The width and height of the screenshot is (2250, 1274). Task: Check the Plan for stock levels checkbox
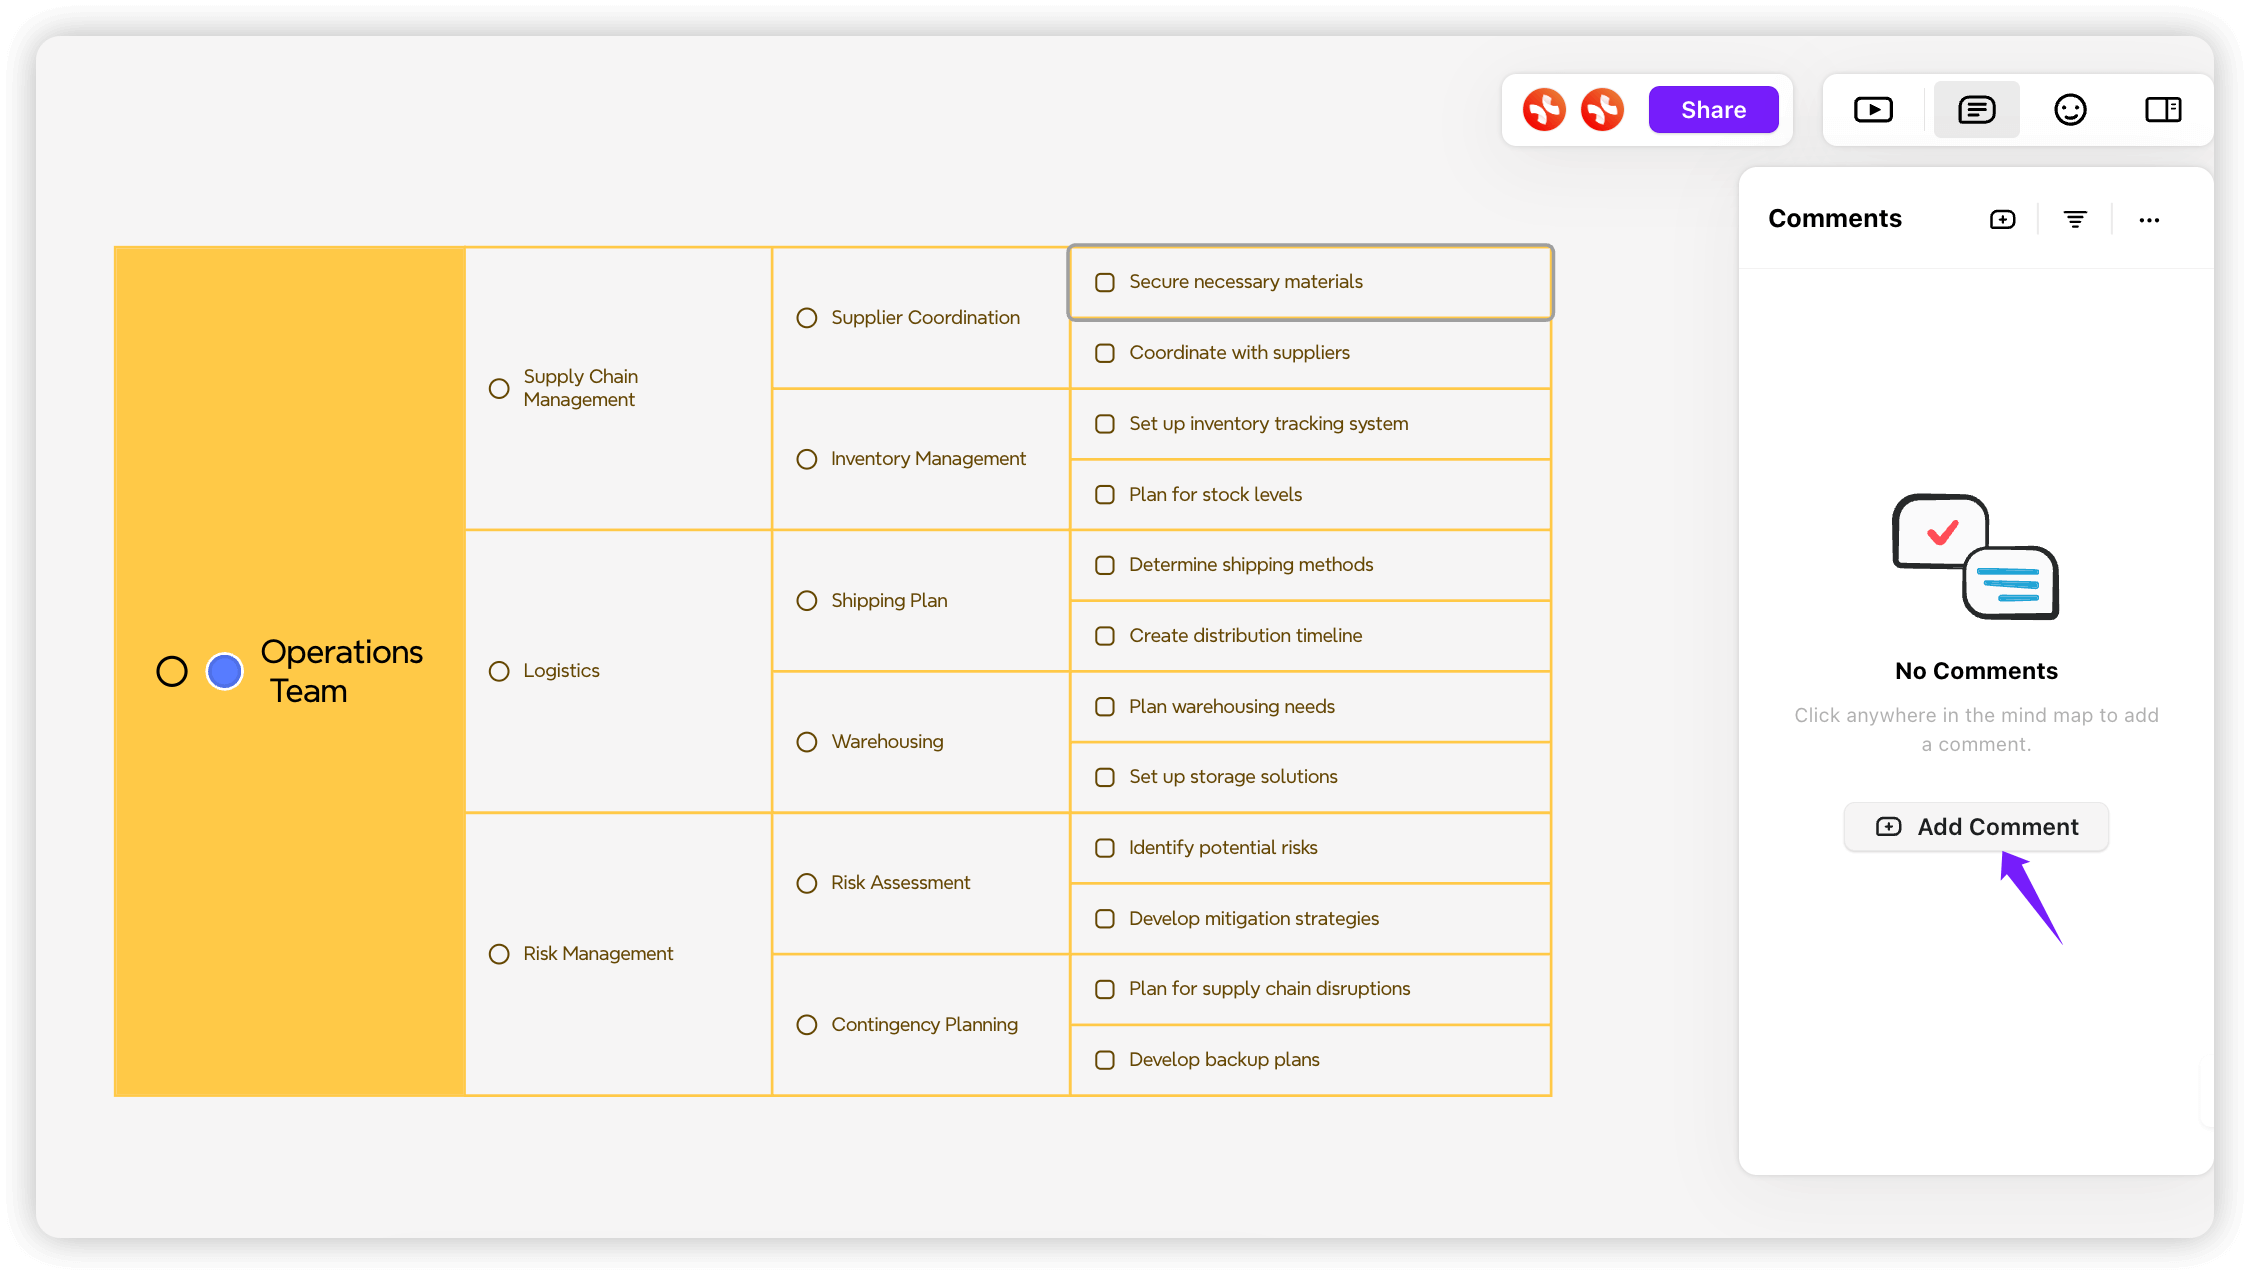[1104, 494]
